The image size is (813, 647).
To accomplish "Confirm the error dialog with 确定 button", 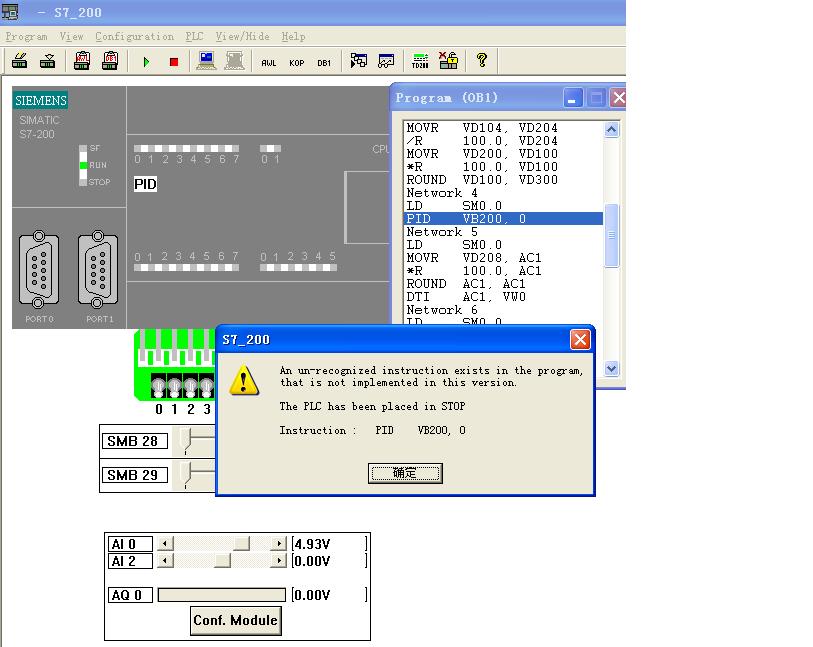I will [x=405, y=473].
